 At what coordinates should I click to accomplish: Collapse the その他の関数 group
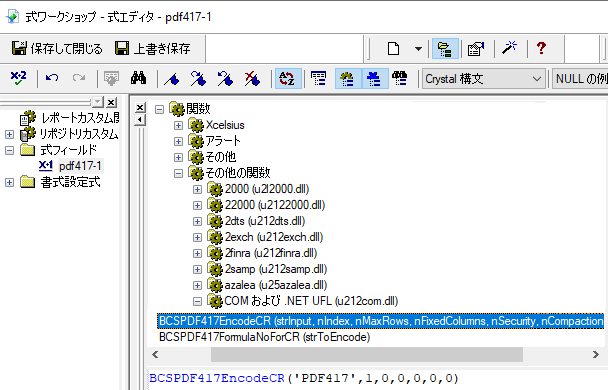[x=178, y=173]
